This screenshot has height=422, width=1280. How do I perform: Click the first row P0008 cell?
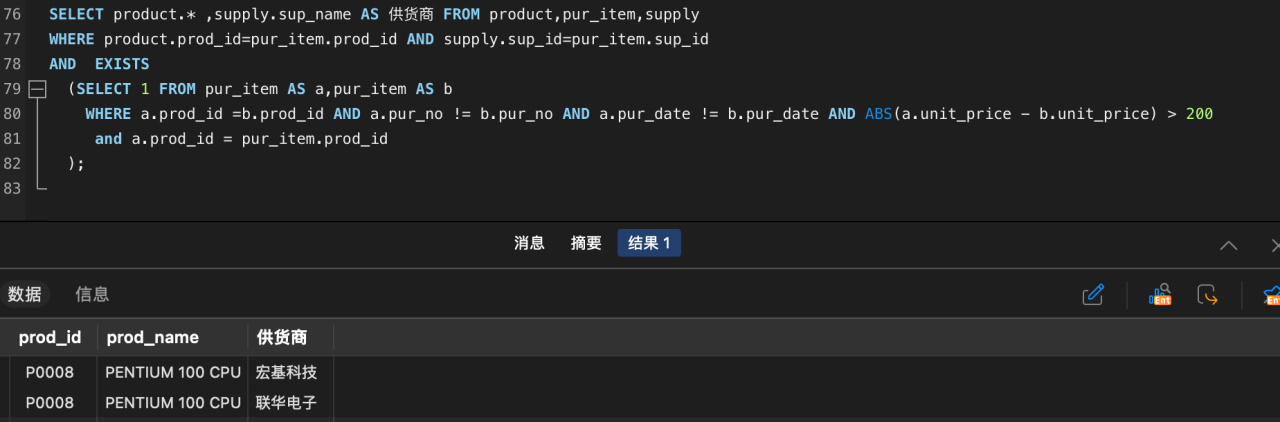(49, 373)
